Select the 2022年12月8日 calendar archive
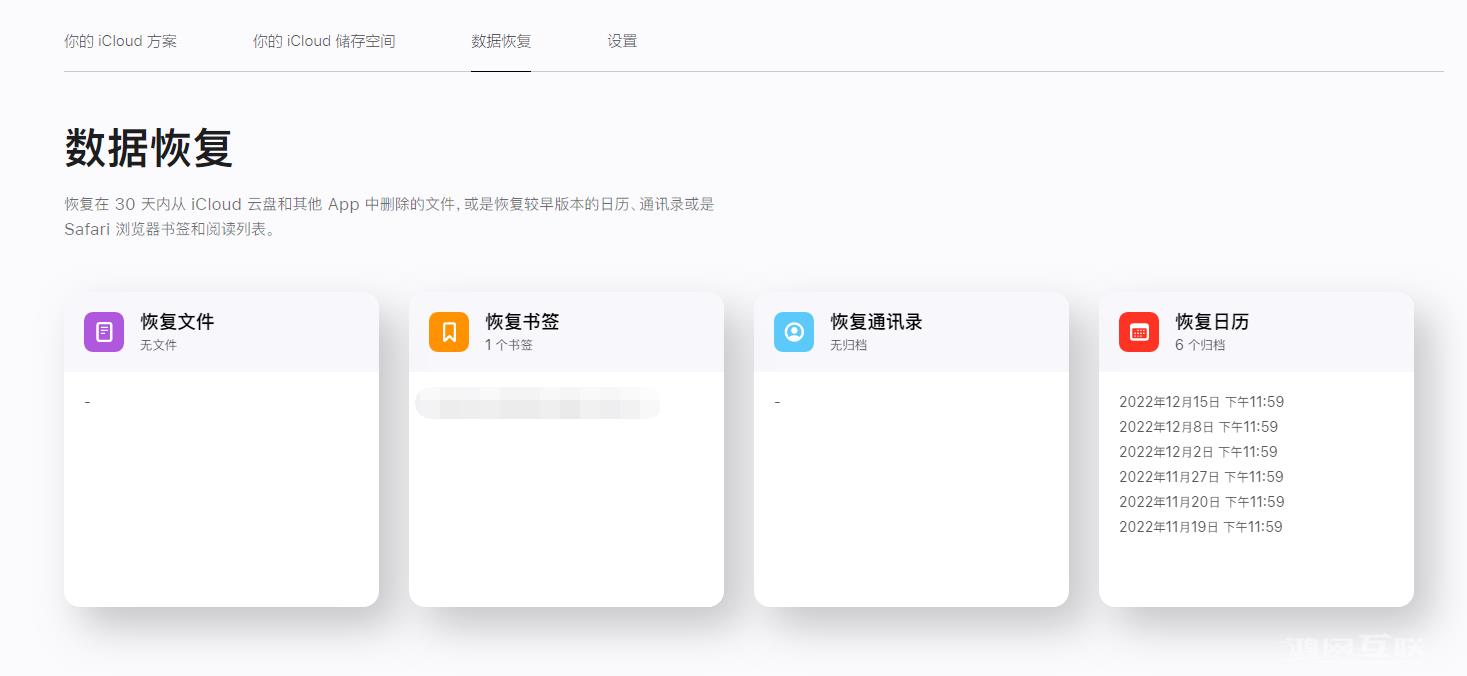1467x676 pixels. point(1197,426)
